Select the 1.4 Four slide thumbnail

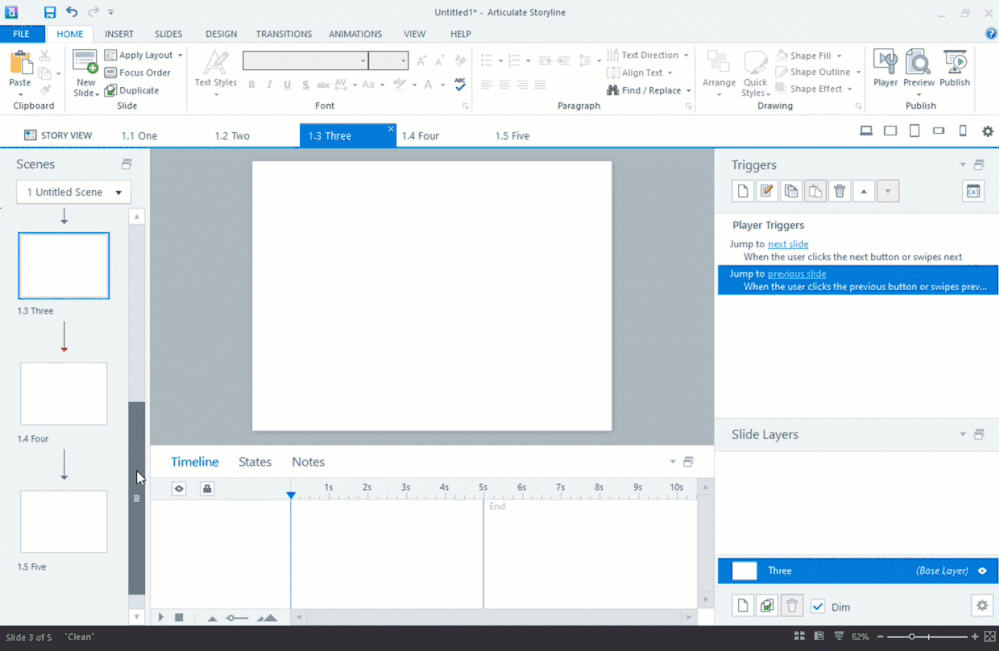tap(64, 394)
